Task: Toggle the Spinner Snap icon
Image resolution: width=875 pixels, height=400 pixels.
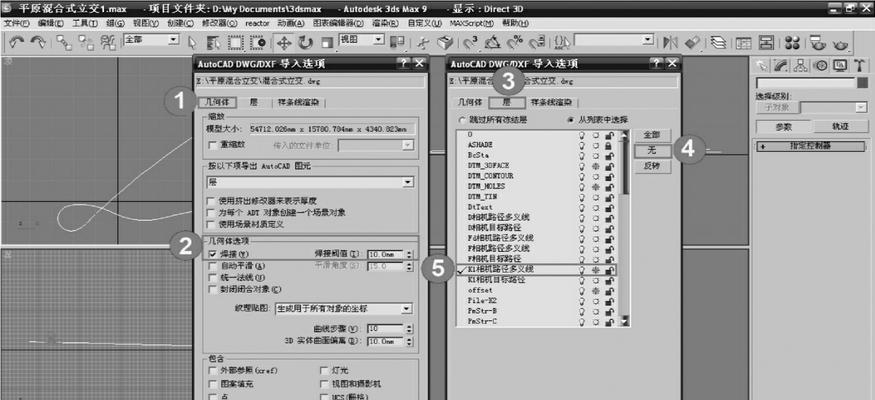Action: coord(536,43)
